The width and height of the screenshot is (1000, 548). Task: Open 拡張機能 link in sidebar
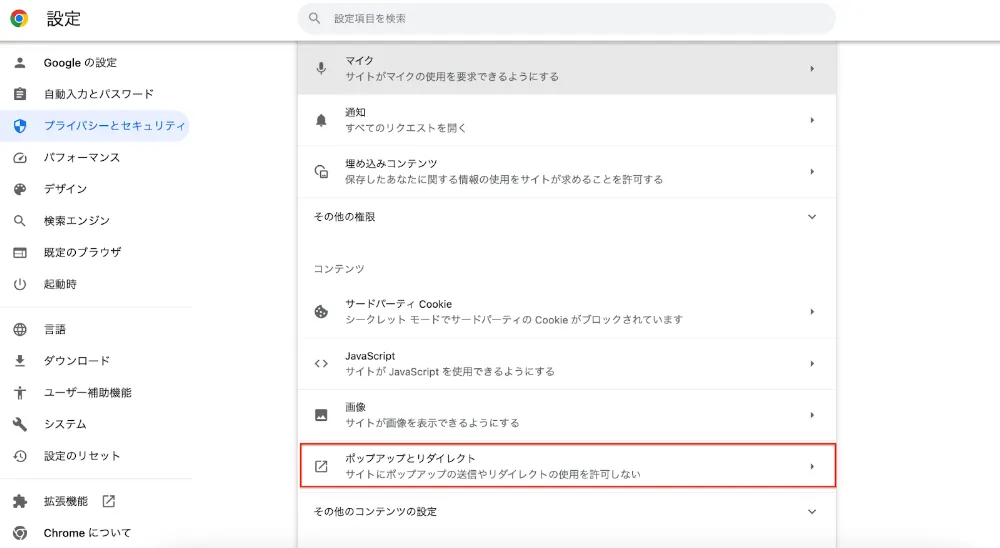[x=66, y=501]
